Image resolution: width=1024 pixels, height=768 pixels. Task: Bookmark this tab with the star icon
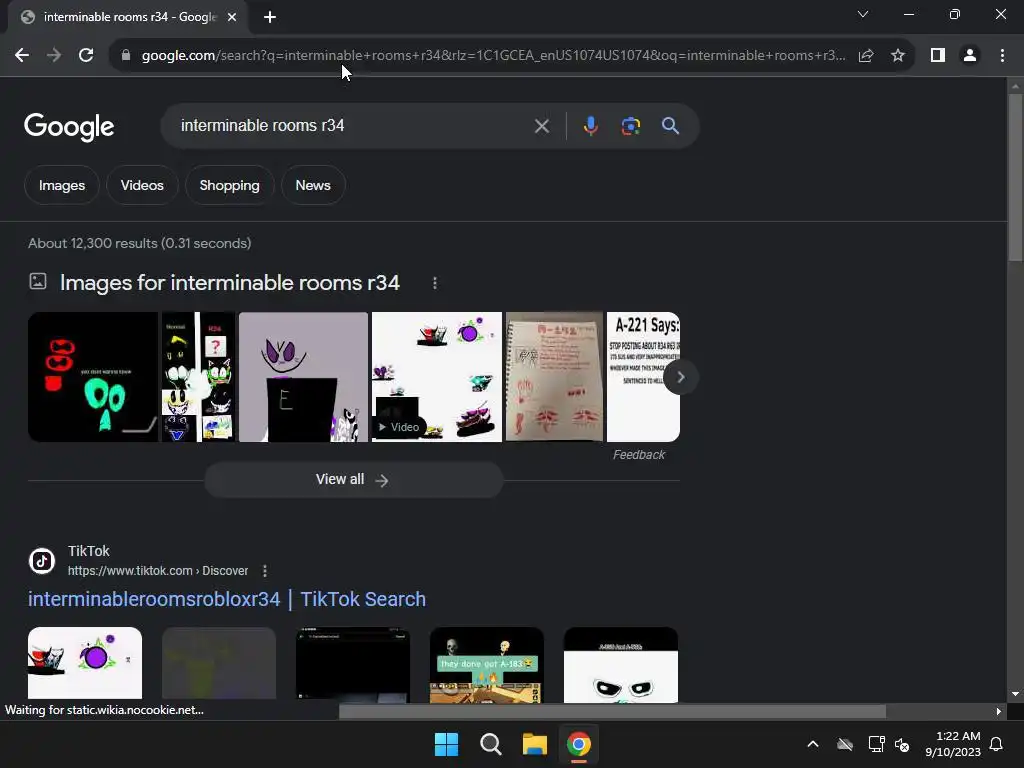(898, 56)
